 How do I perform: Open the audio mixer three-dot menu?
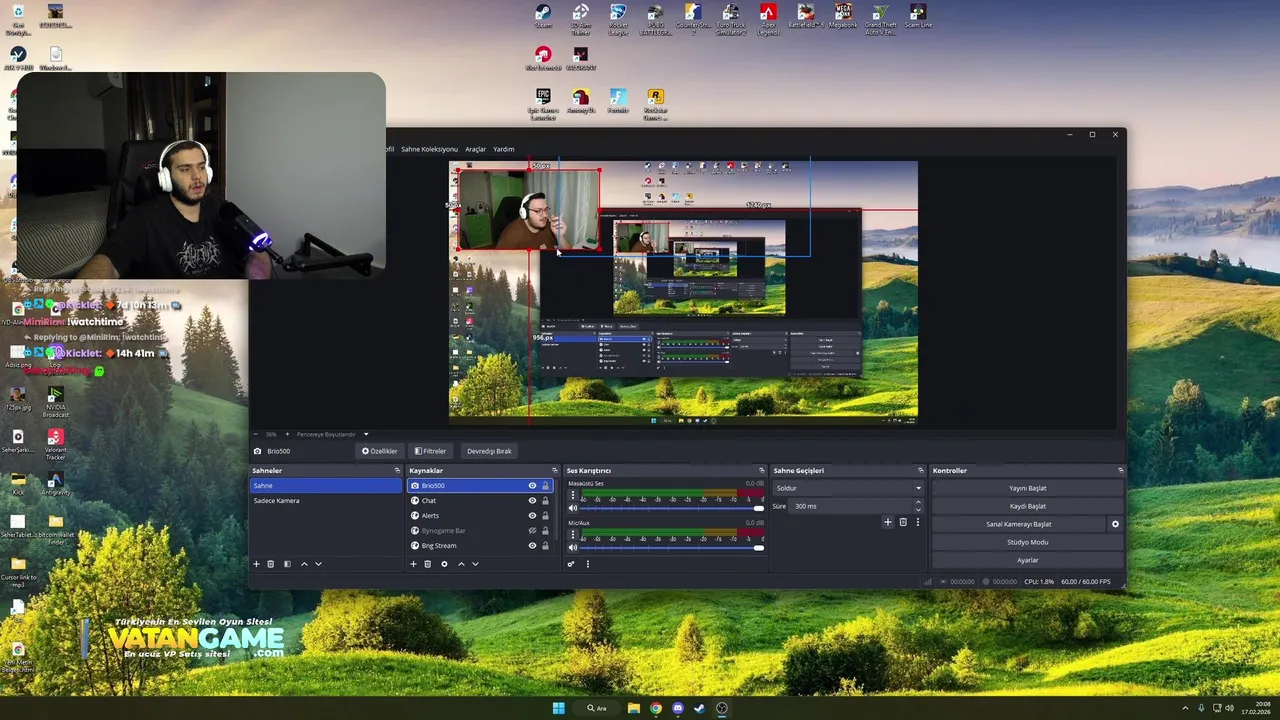click(587, 564)
